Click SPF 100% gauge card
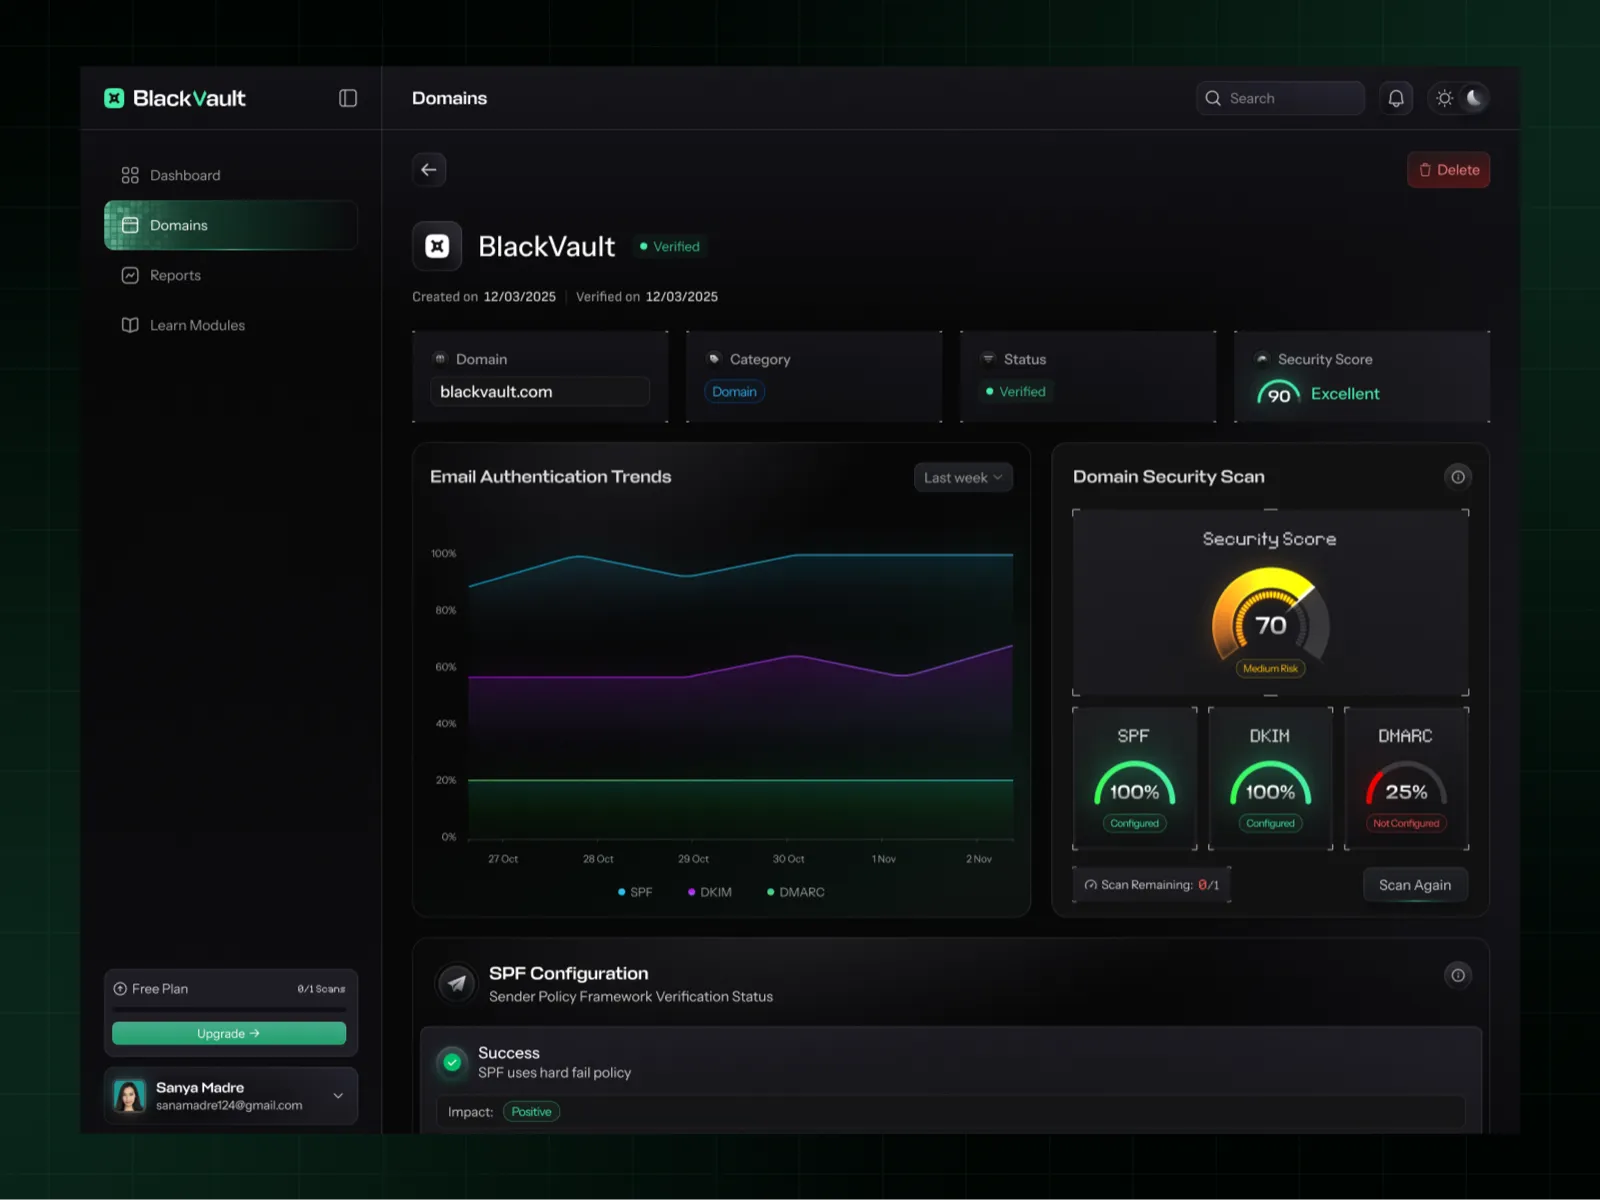 tap(1135, 779)
